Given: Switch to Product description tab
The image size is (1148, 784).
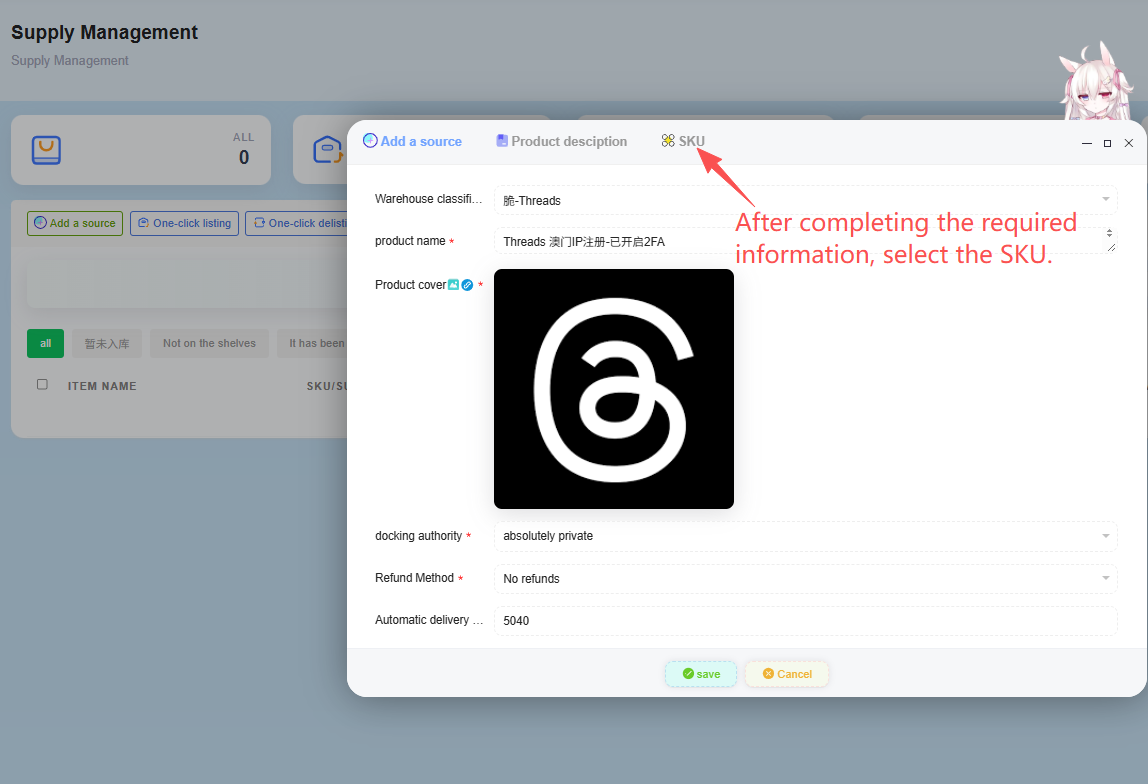Looking at the screenshot, I should click(x=562, y=141).
